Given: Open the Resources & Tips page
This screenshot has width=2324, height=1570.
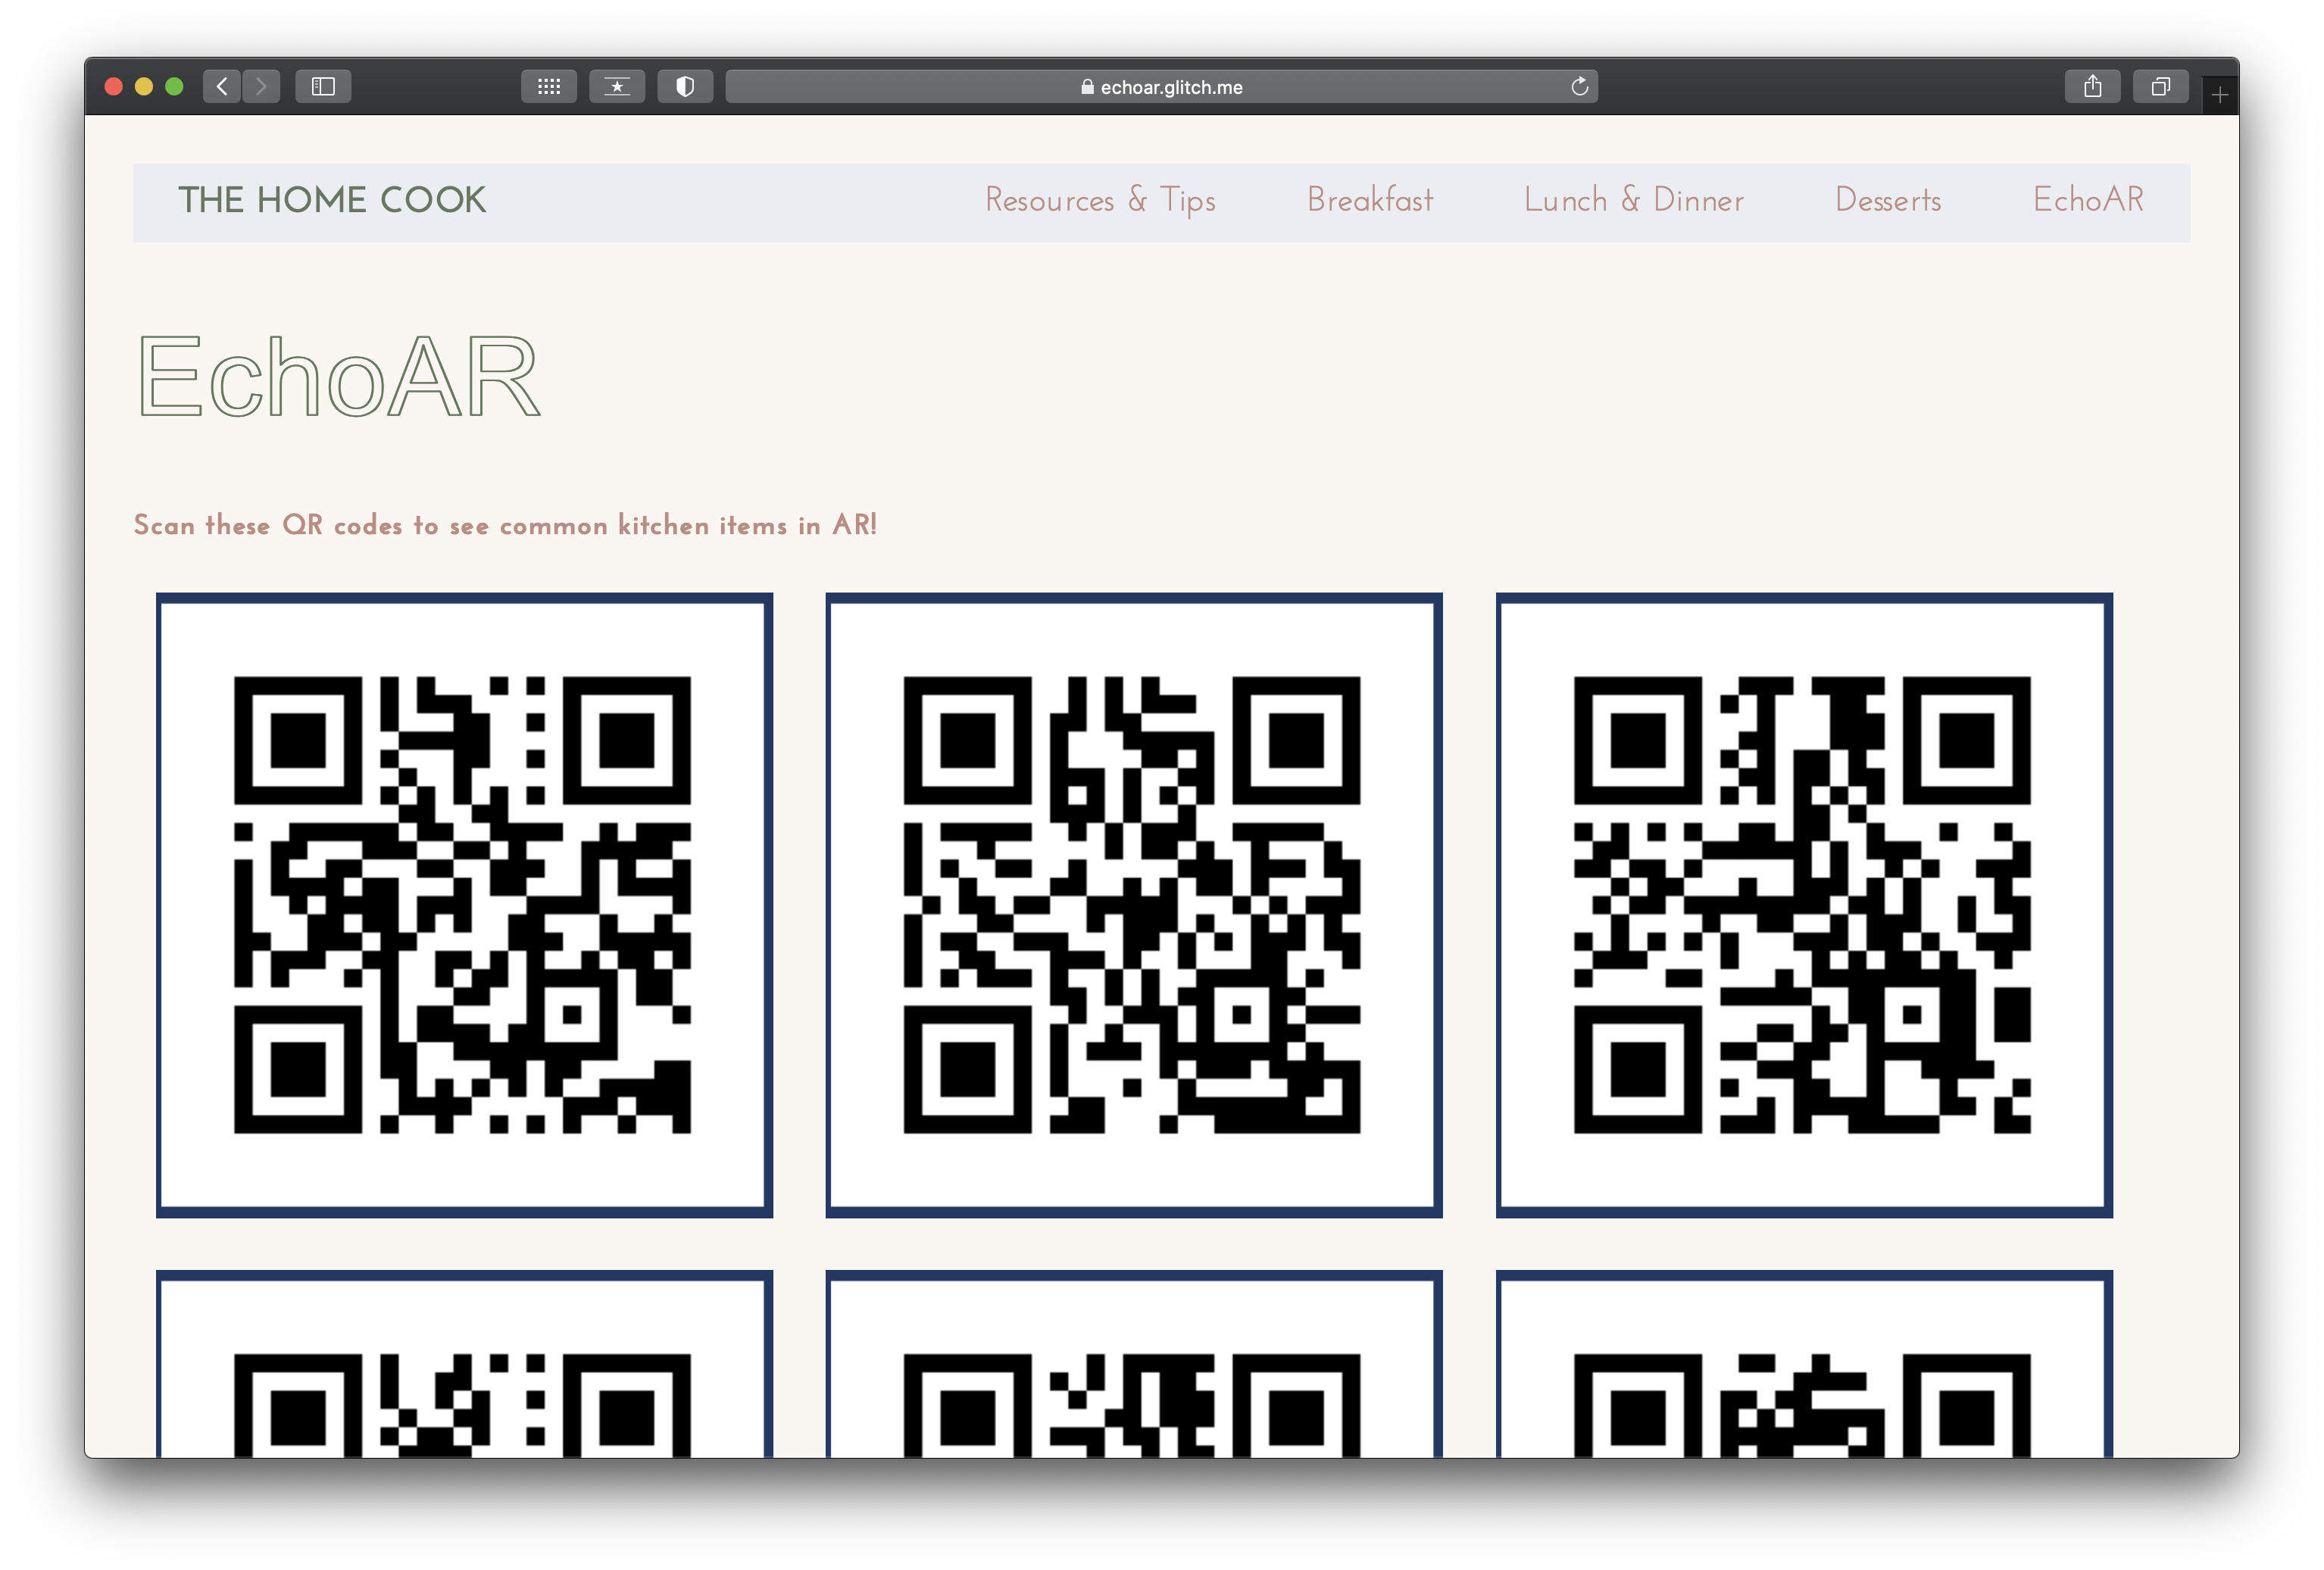Looking at the screenshot, I should pos(1100,200).
